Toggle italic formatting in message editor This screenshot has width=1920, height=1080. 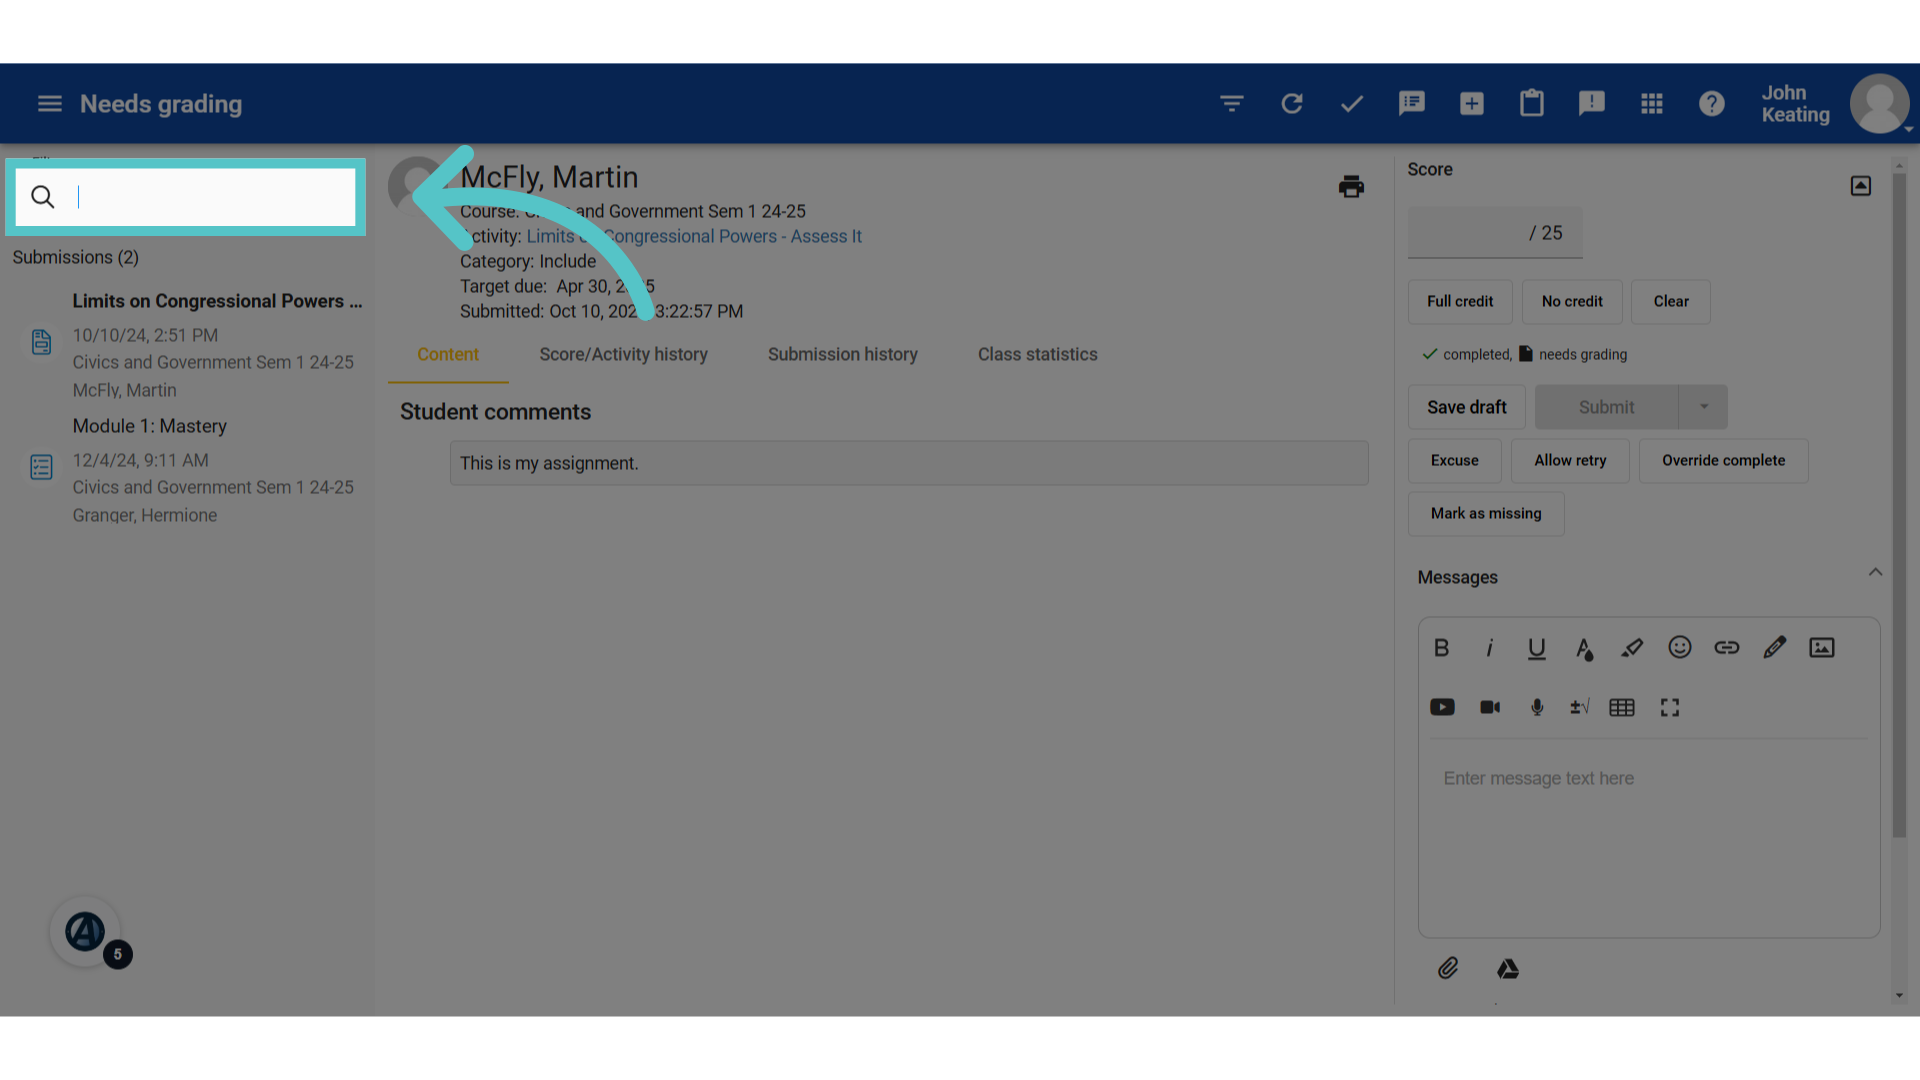click(x=1489, y=647)
